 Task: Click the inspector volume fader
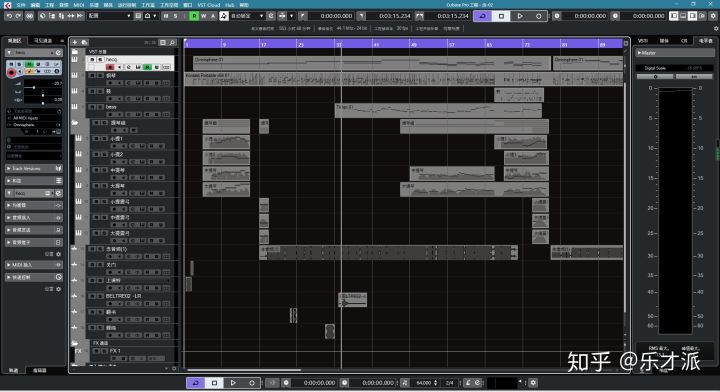(x=34, y=86)
